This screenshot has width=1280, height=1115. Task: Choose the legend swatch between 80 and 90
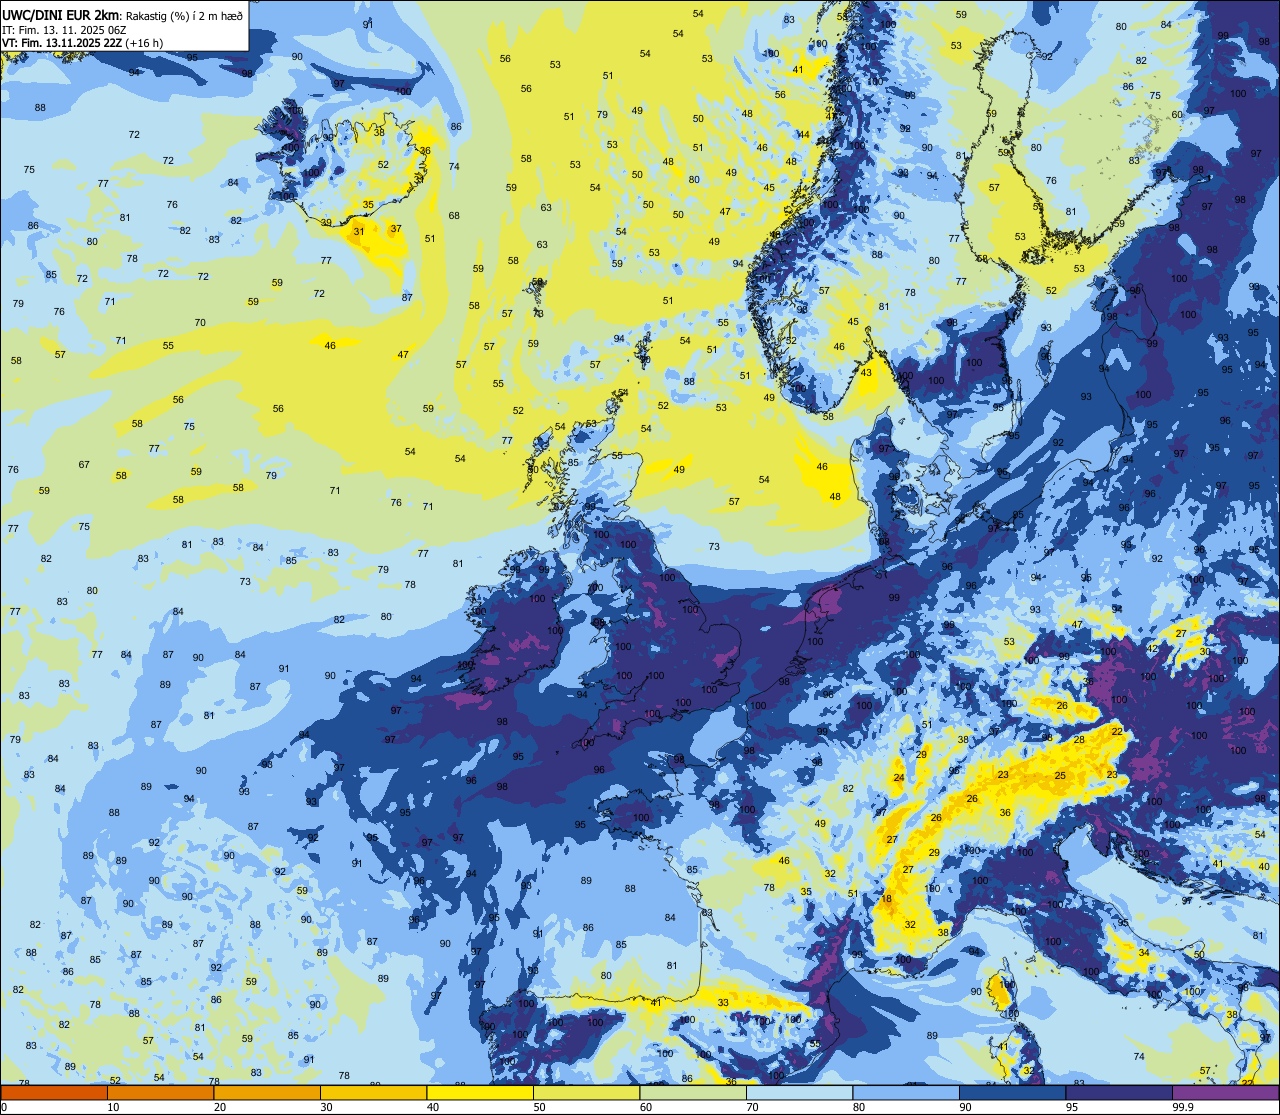[906, 1092]
